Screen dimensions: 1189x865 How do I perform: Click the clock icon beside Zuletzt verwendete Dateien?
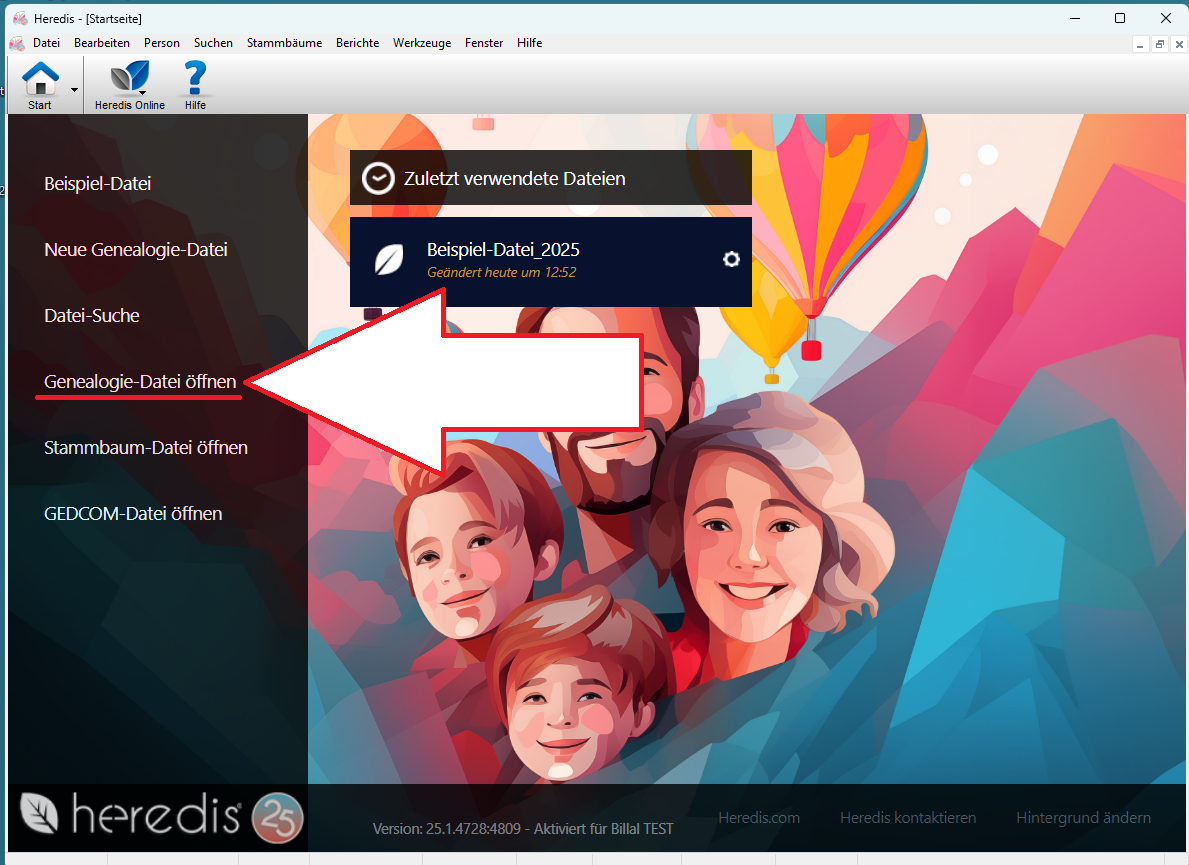pyautogui.click(x=378, y=178)
